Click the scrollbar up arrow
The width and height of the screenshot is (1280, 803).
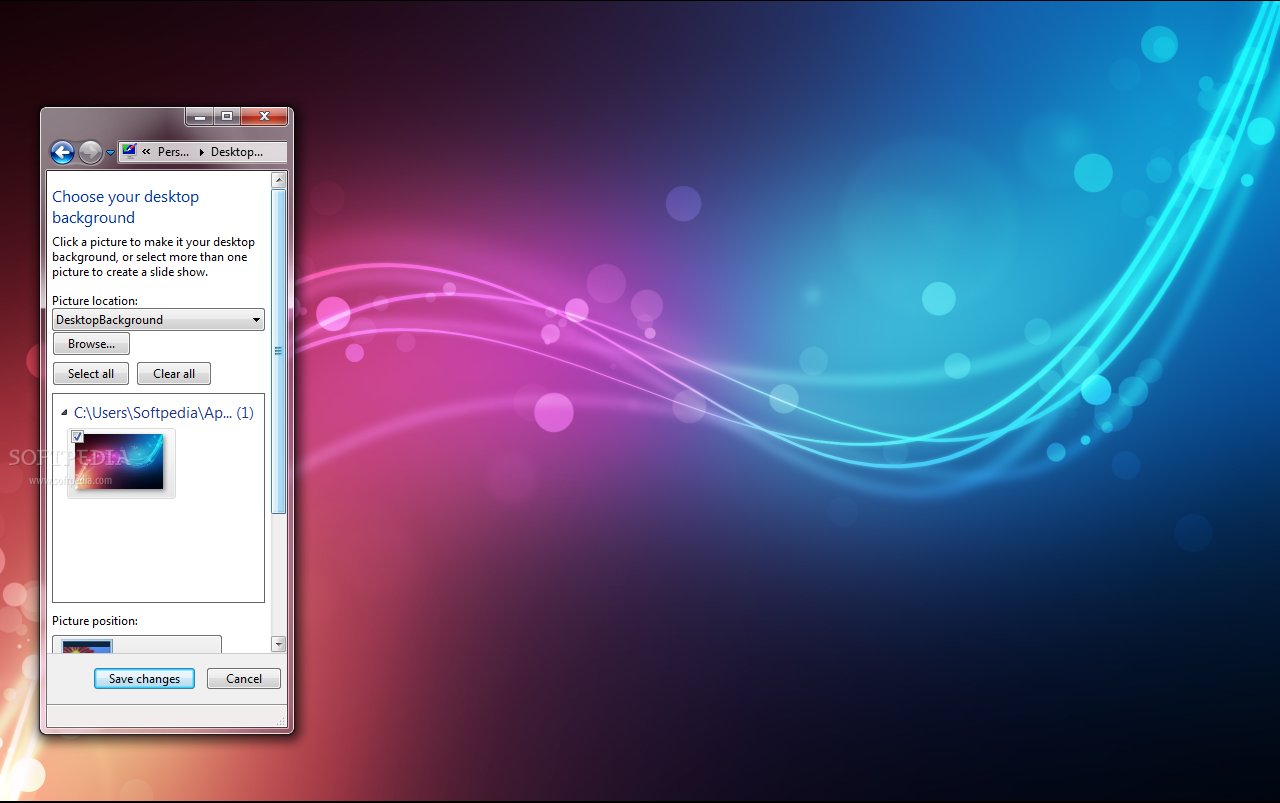pos(279,180)
